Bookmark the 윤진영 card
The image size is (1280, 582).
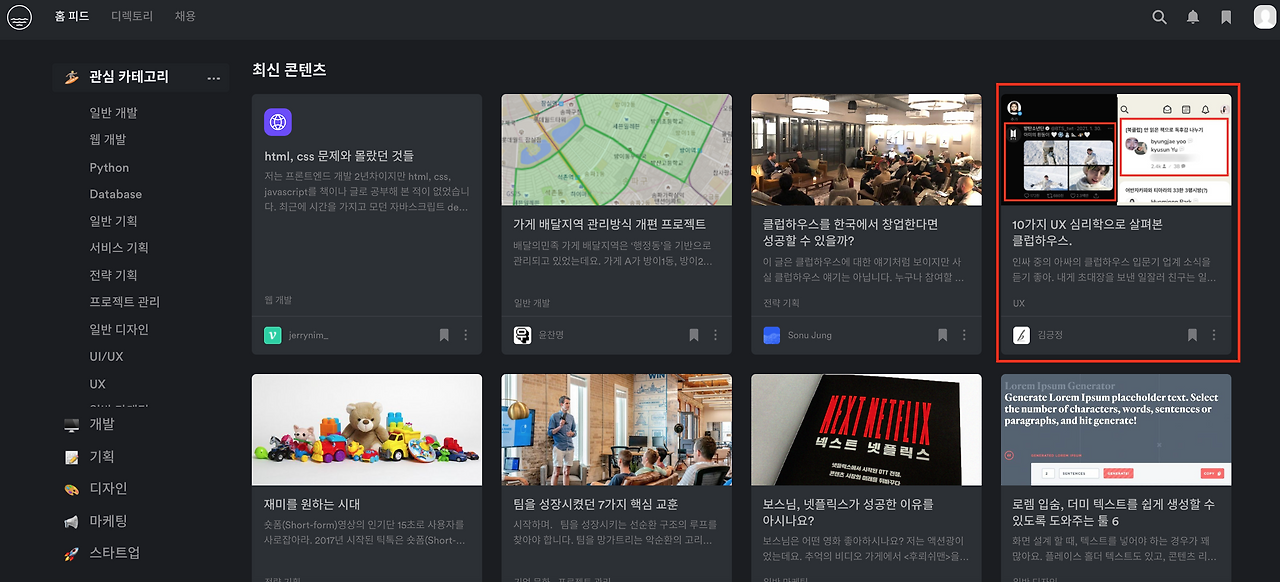coord(694,335)
